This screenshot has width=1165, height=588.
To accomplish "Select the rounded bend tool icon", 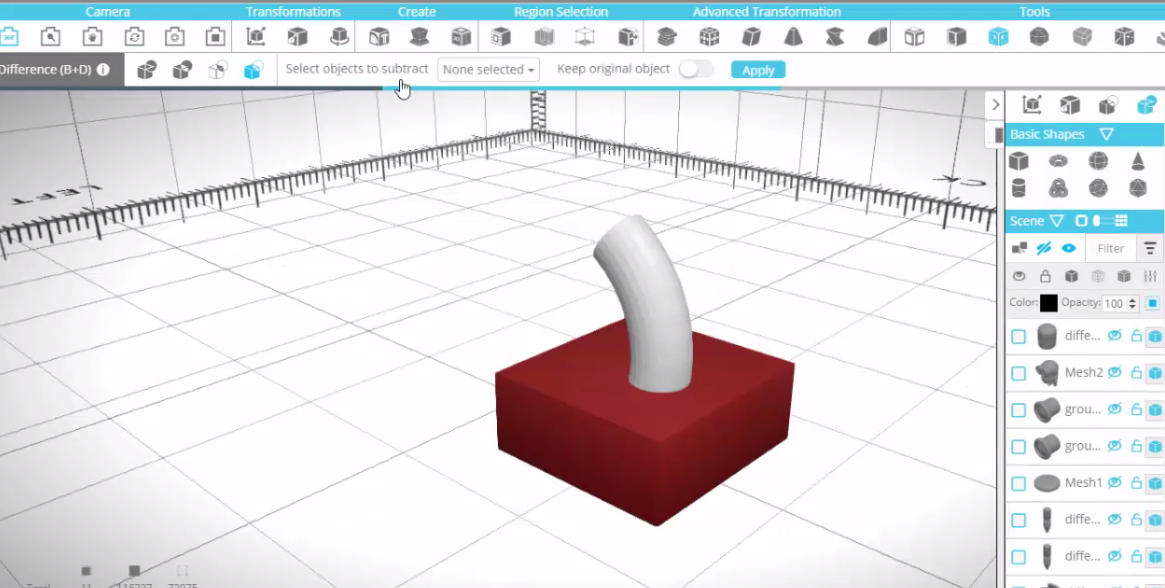I will click(x=877, y=36).
